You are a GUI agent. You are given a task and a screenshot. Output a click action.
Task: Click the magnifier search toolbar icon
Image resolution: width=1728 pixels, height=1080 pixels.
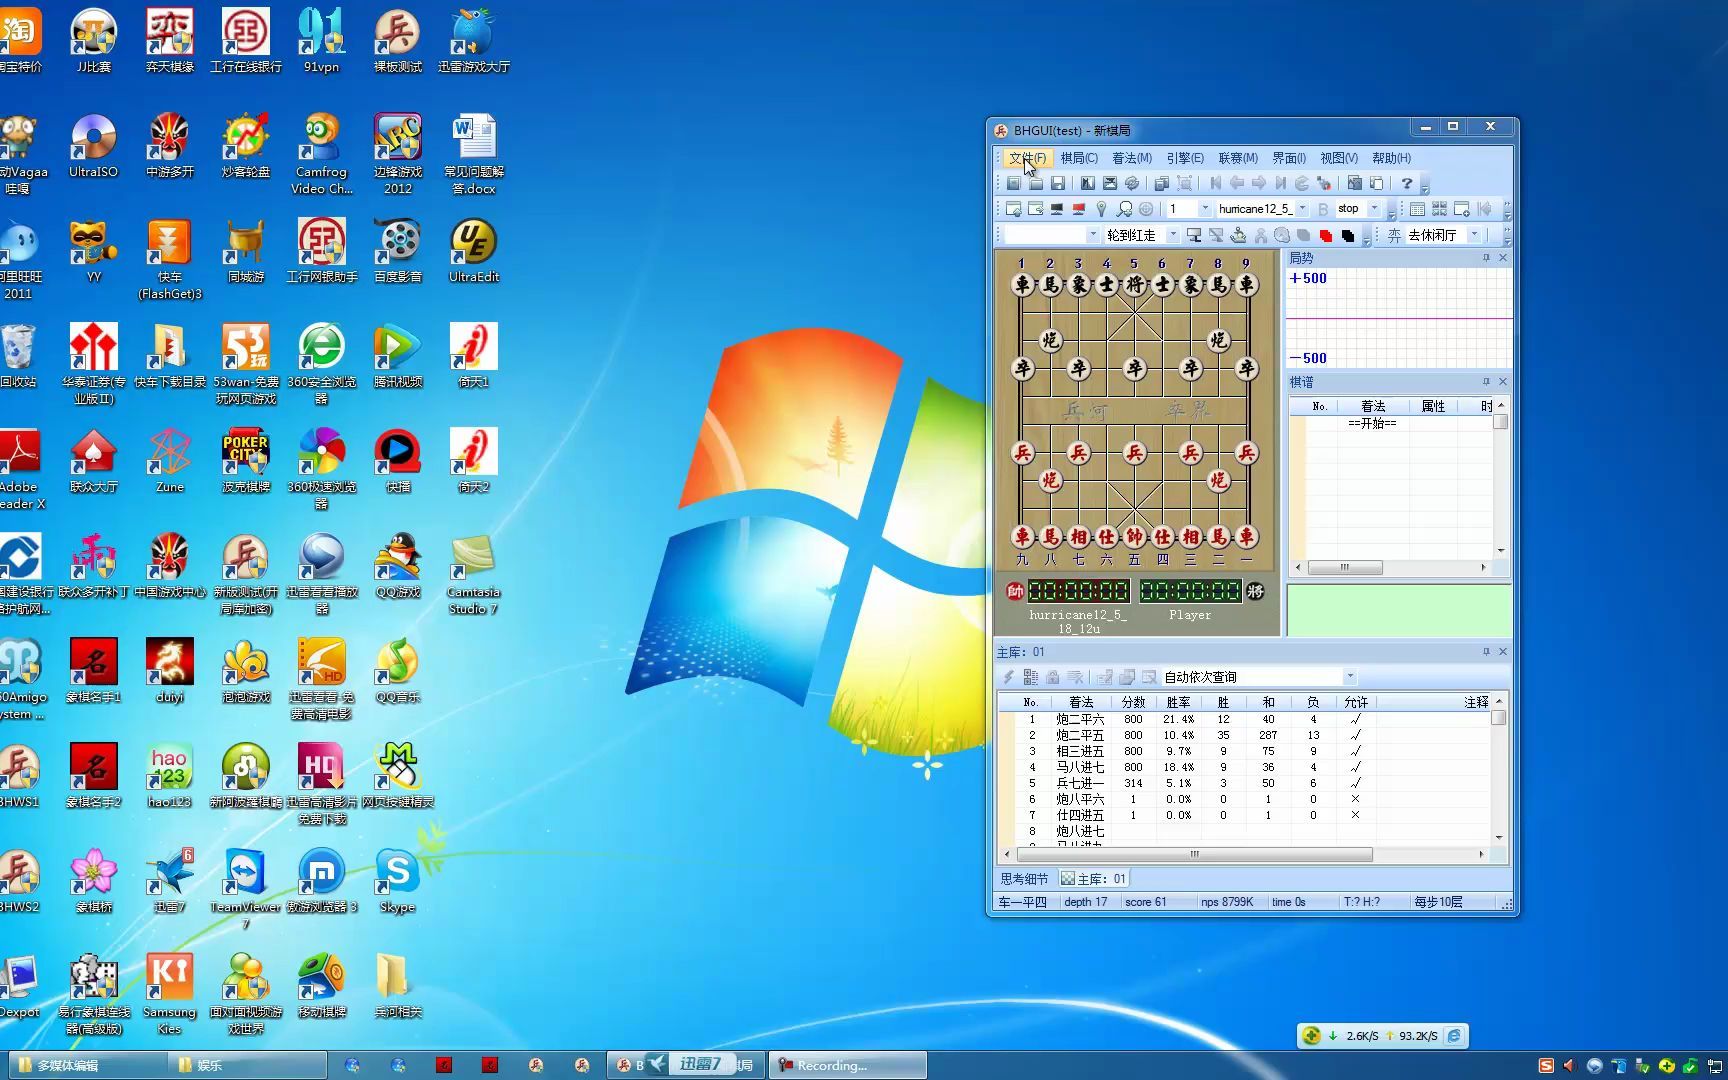pyautogui.click(x=1124, y=209)
